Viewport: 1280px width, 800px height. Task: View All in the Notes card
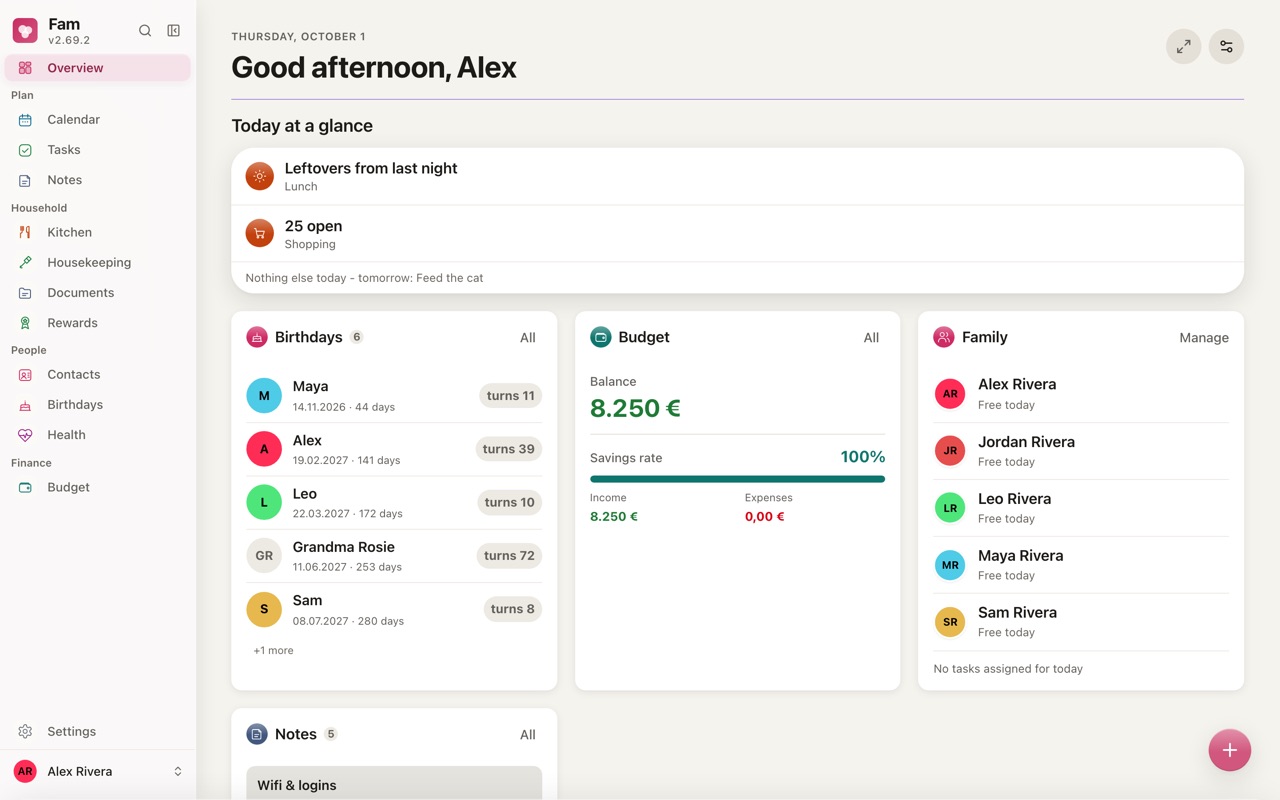(x=528, y=735)
